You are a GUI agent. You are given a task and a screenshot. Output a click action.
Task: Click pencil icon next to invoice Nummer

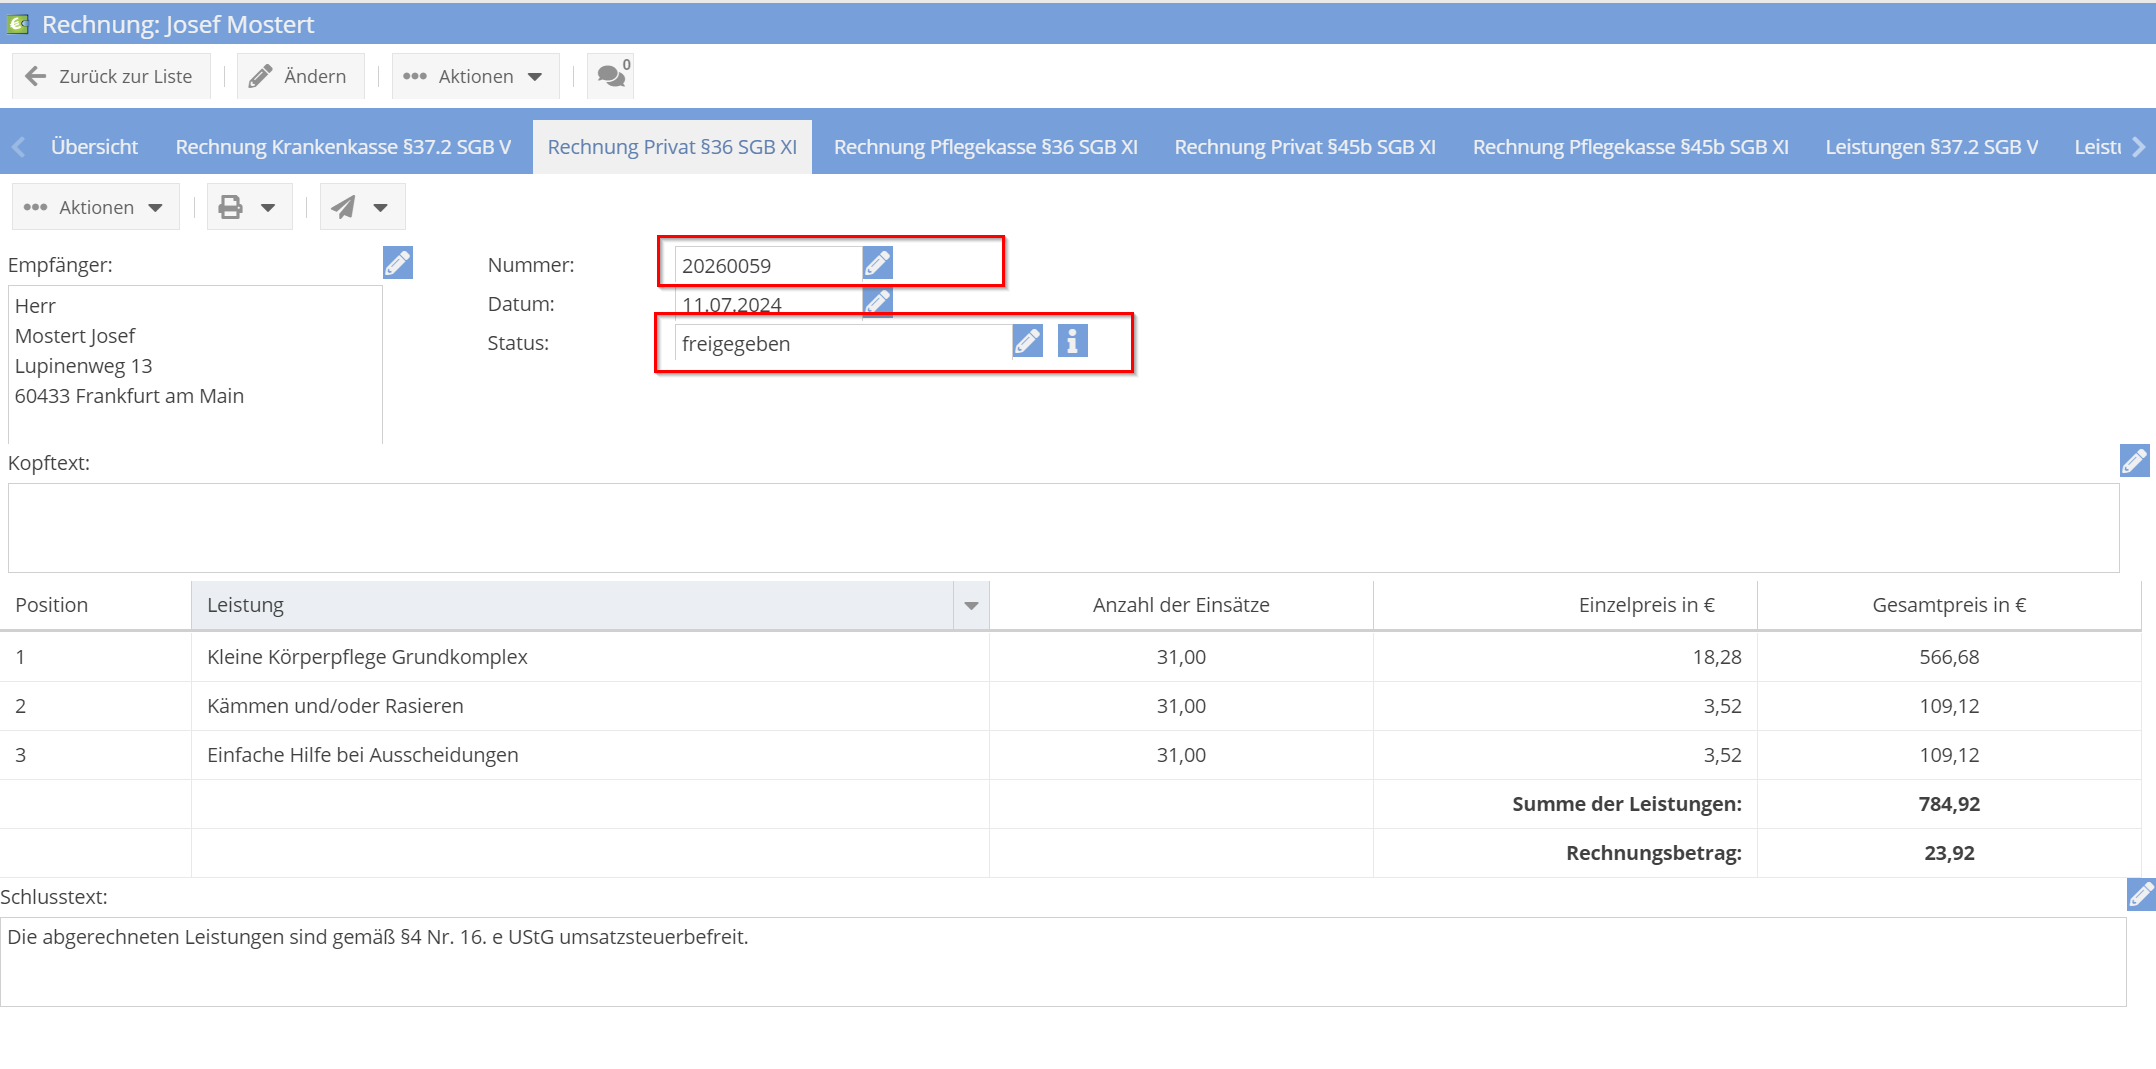coord(877,264)
